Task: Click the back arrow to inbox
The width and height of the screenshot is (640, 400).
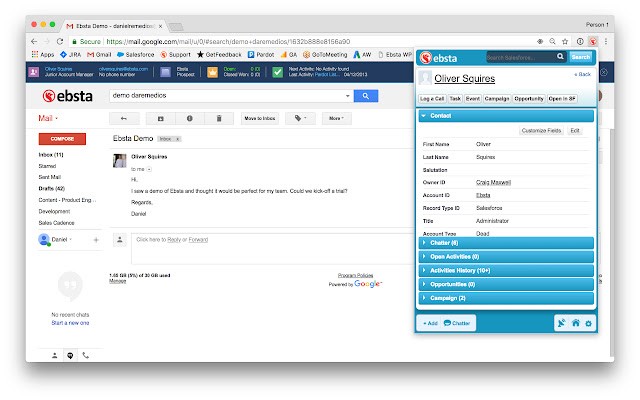Action: 123,118
